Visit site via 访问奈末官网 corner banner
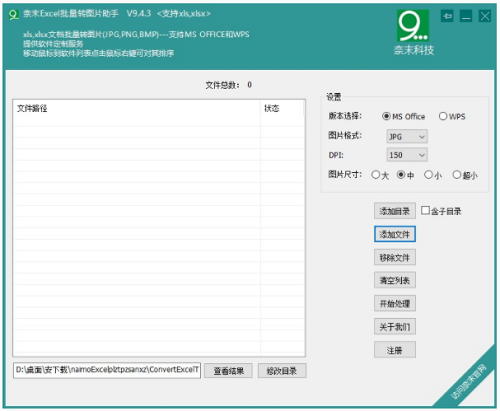 coord(469,381)
